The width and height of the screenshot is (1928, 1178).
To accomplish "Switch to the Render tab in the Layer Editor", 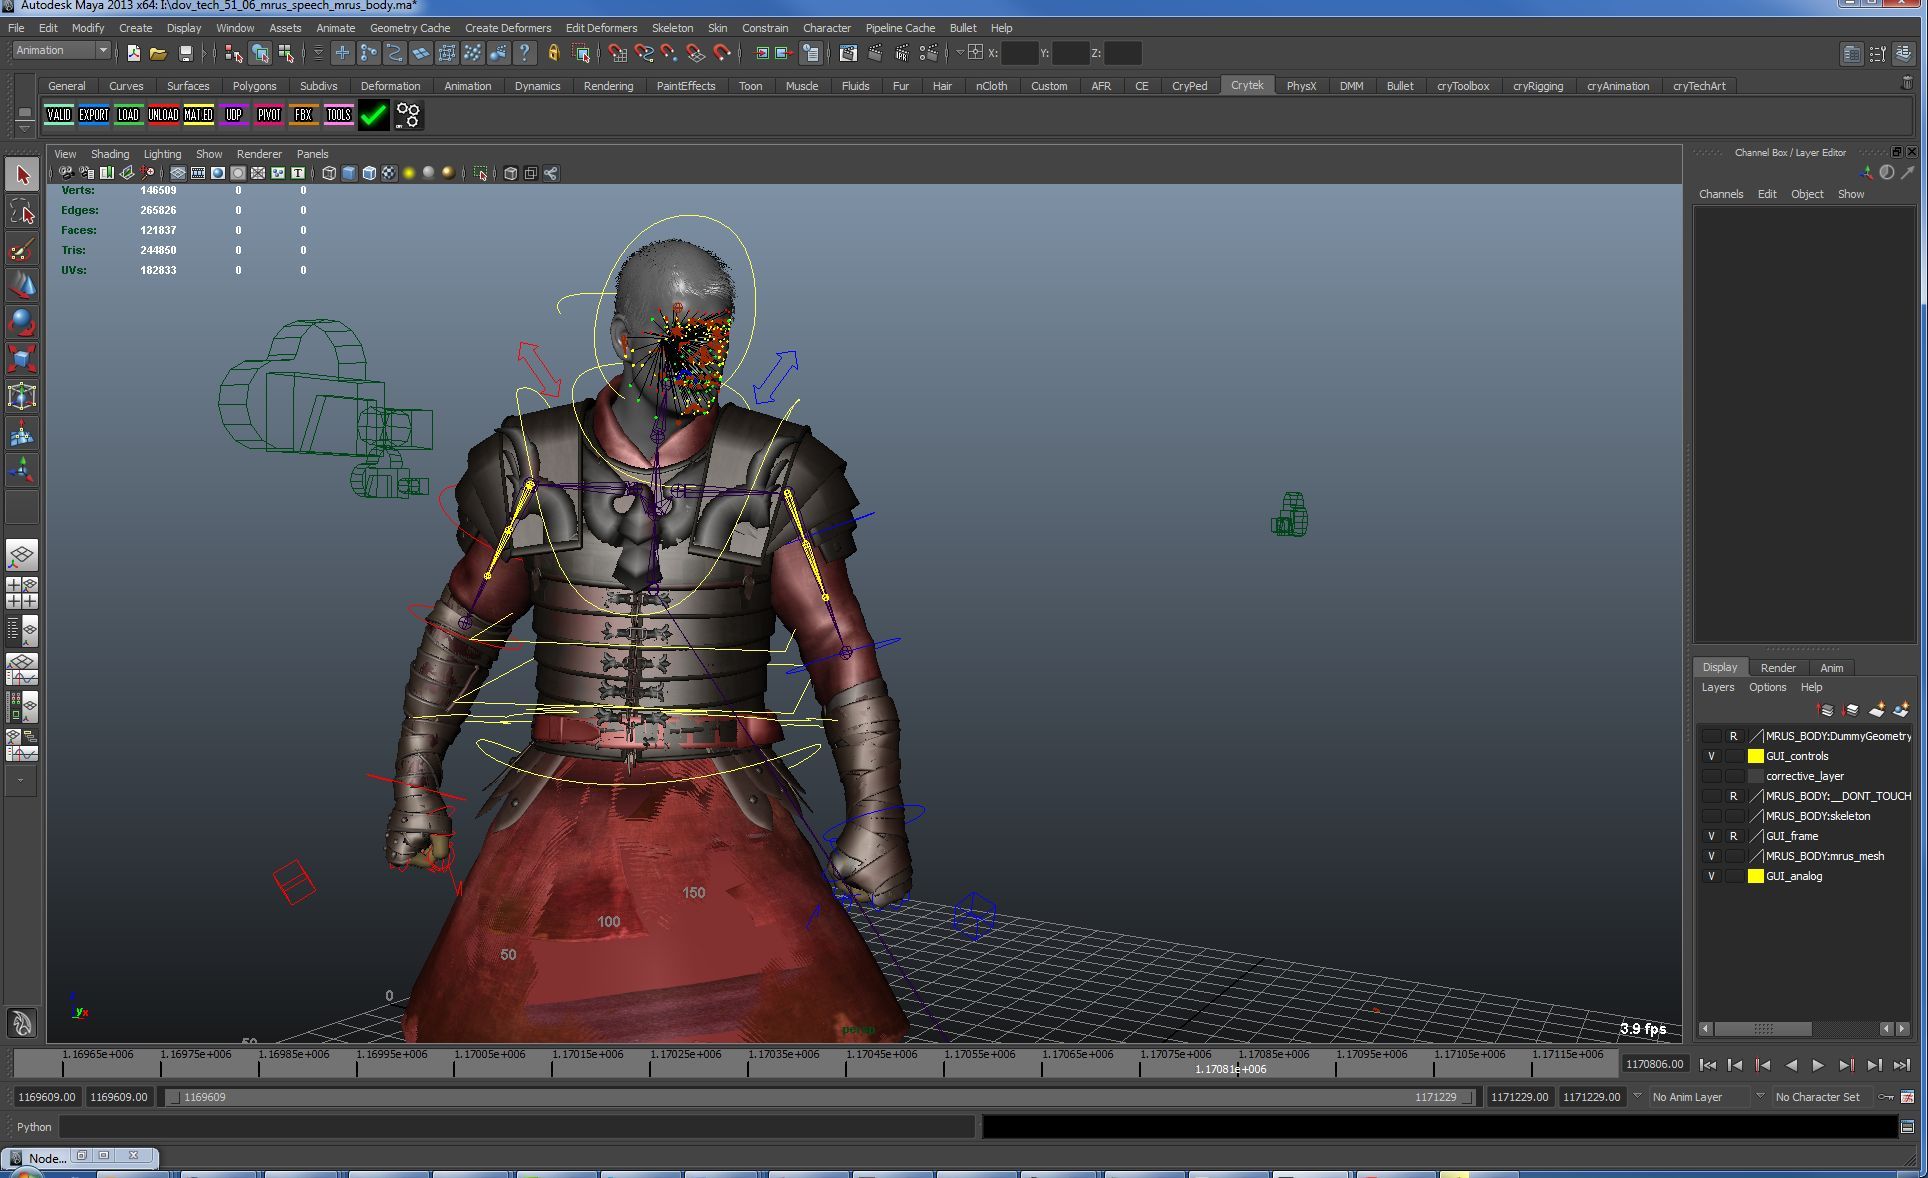I will coord(1778,668).
